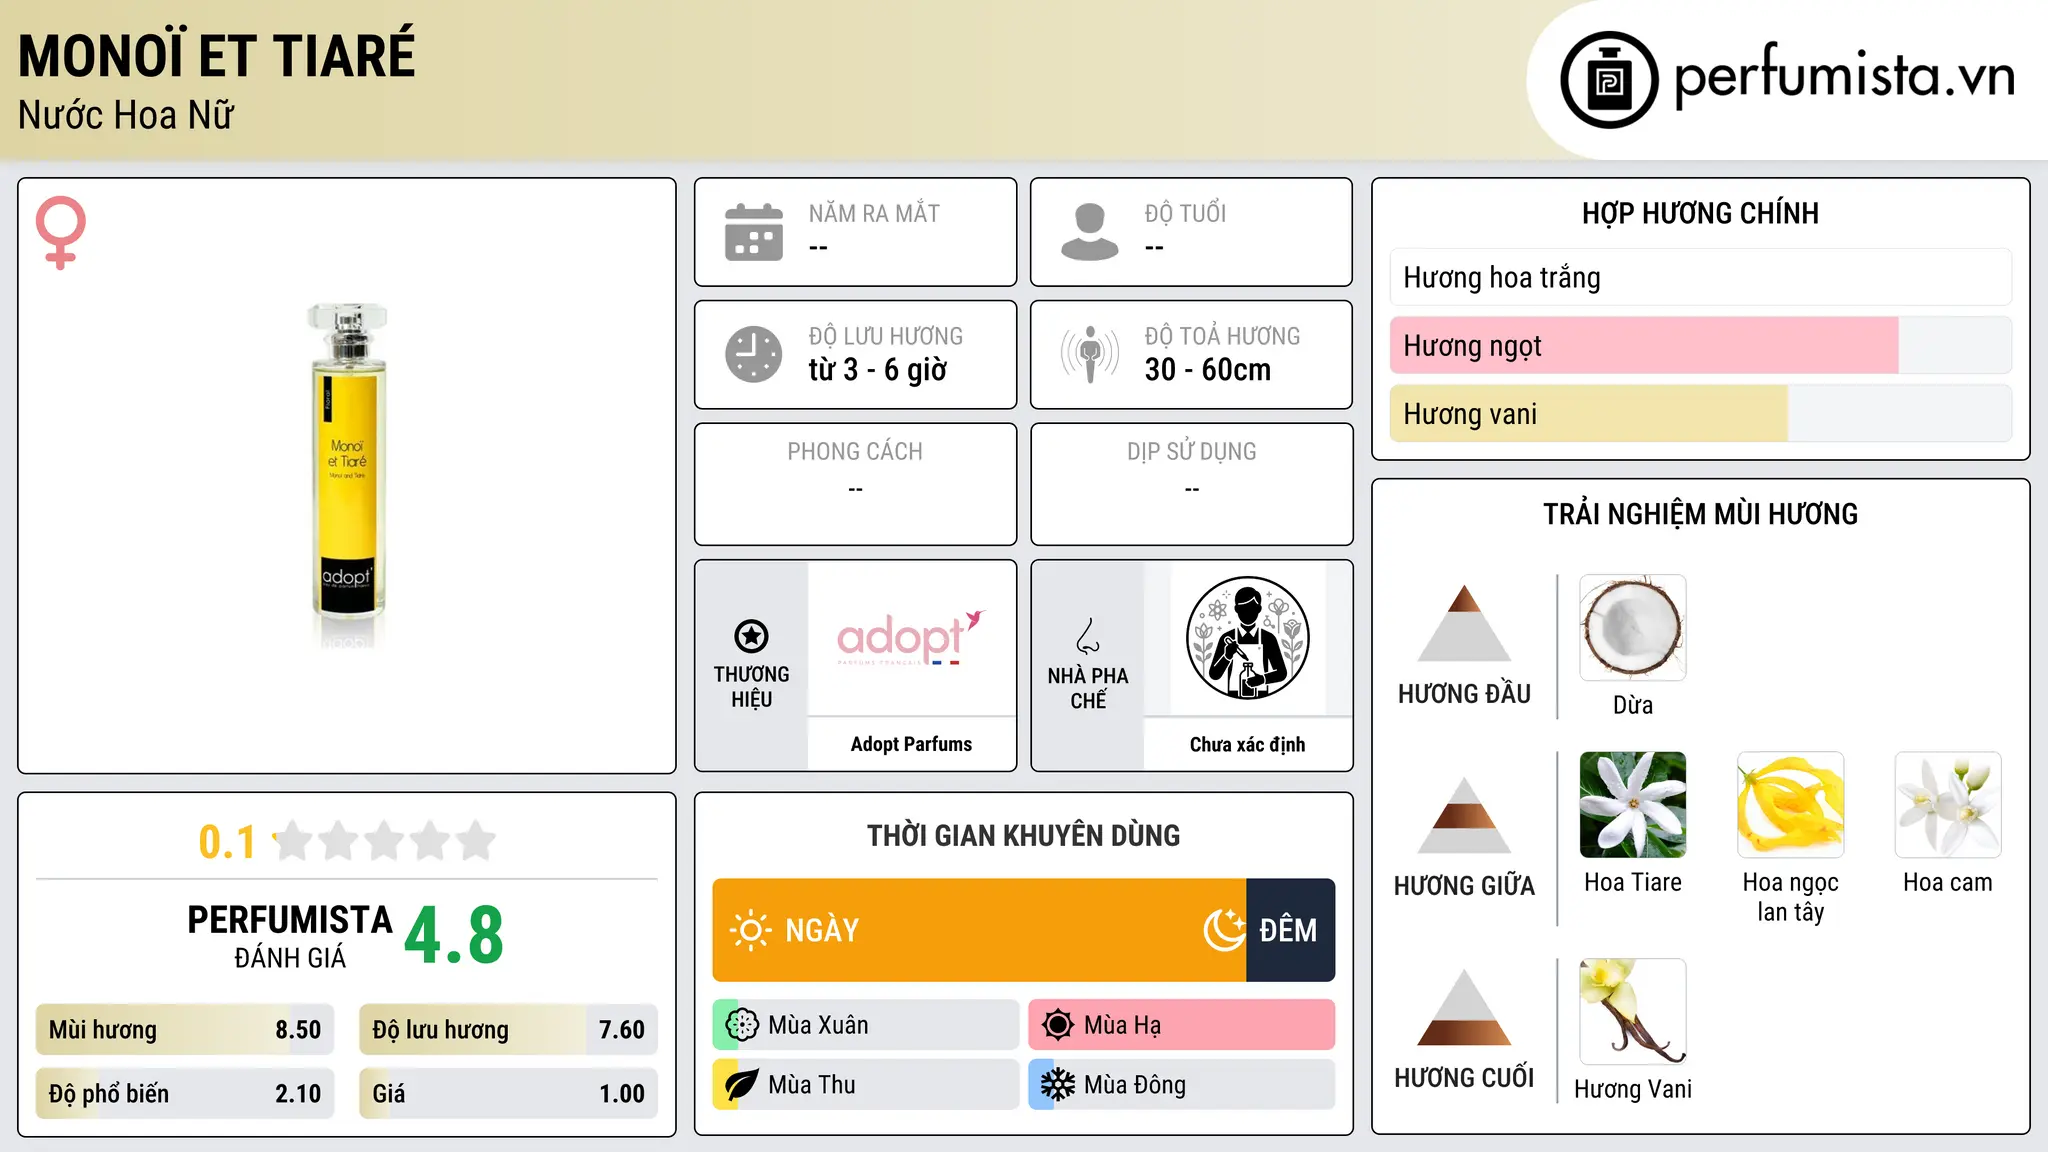Click the nose icon above Nhà pha chế
This screenshot has width=2048, height=1152.
tap(1088, 636)
